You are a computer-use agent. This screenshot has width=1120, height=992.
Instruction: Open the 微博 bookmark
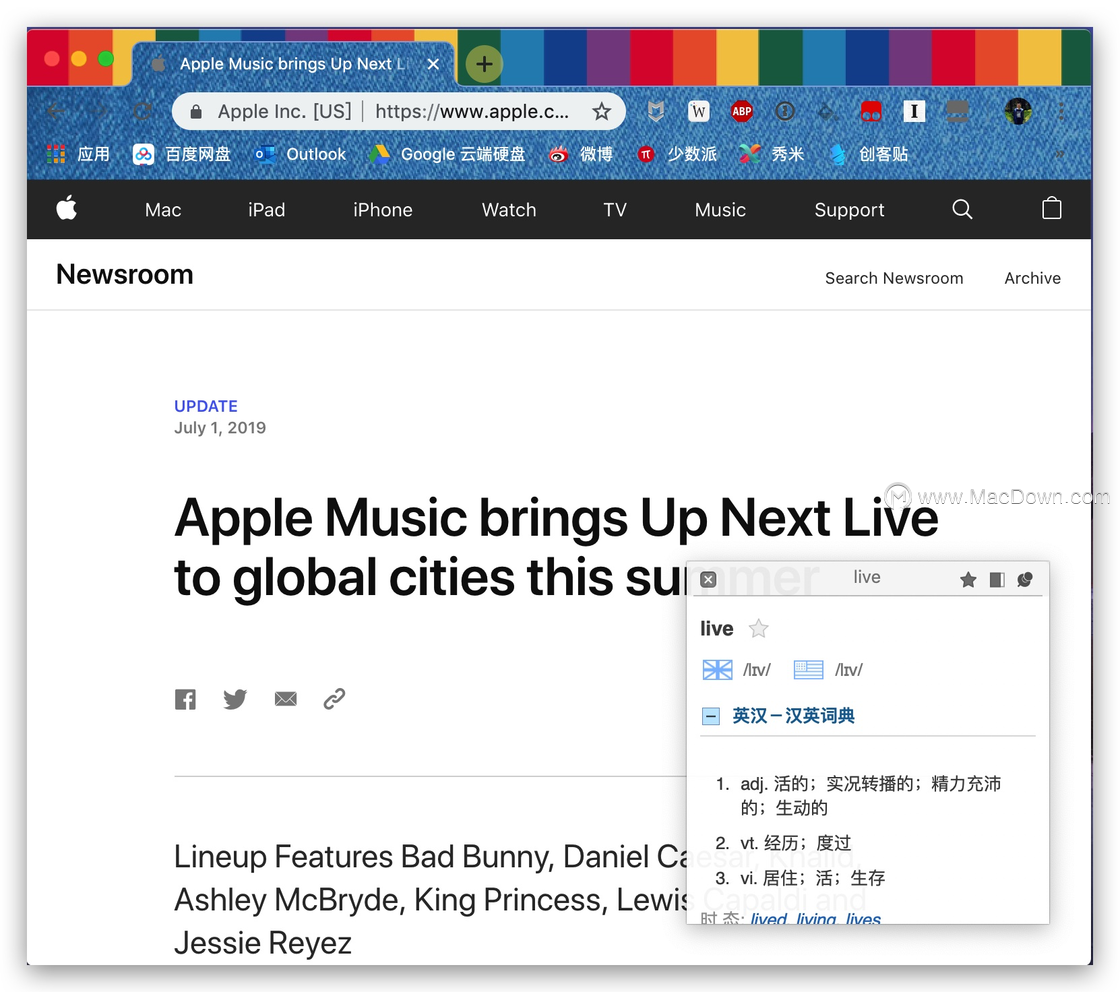[581, 154]
